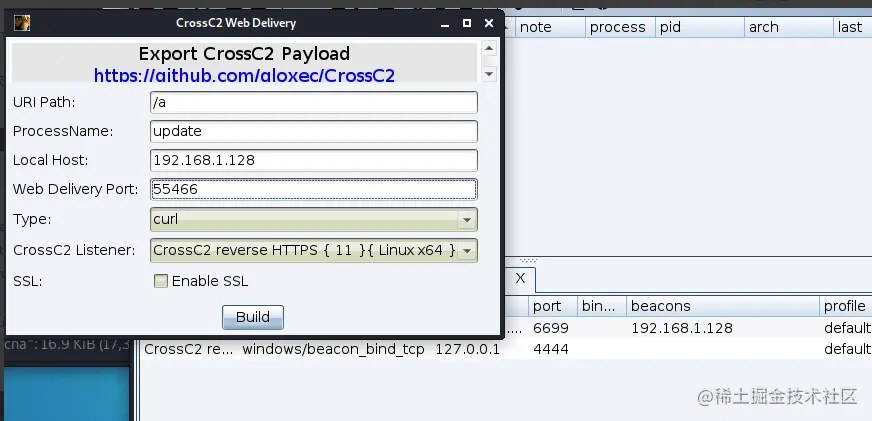Open the github.com/gloxec/CrossC2 link
This screenshot has width=872, height=421.
point(244,75)
